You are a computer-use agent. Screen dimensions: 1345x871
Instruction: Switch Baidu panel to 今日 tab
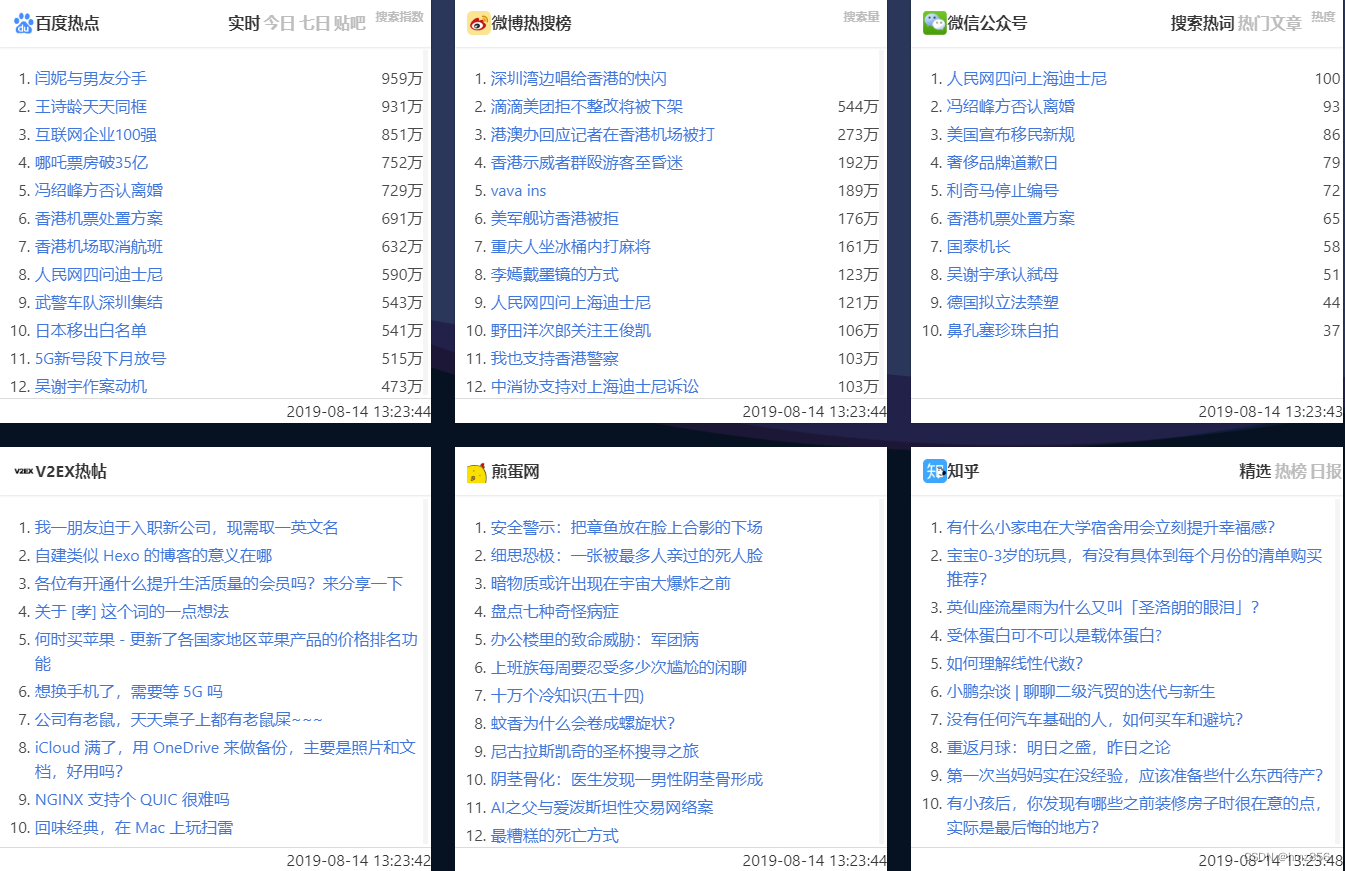[280, 23]
